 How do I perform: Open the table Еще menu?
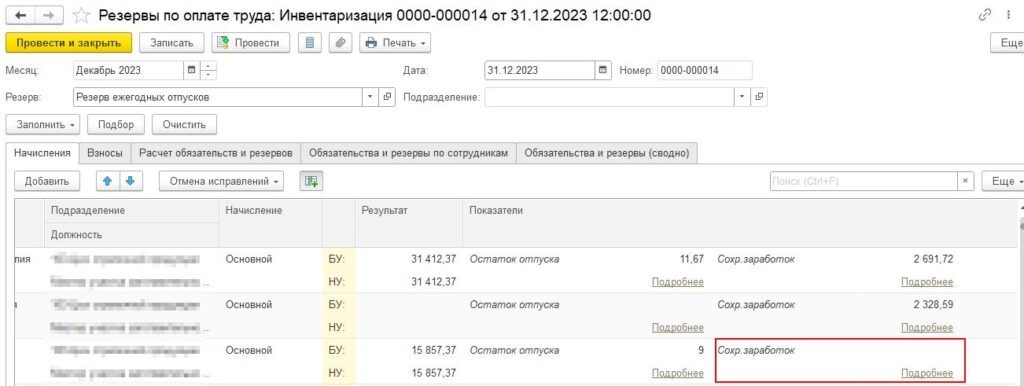coord(1002,182)
